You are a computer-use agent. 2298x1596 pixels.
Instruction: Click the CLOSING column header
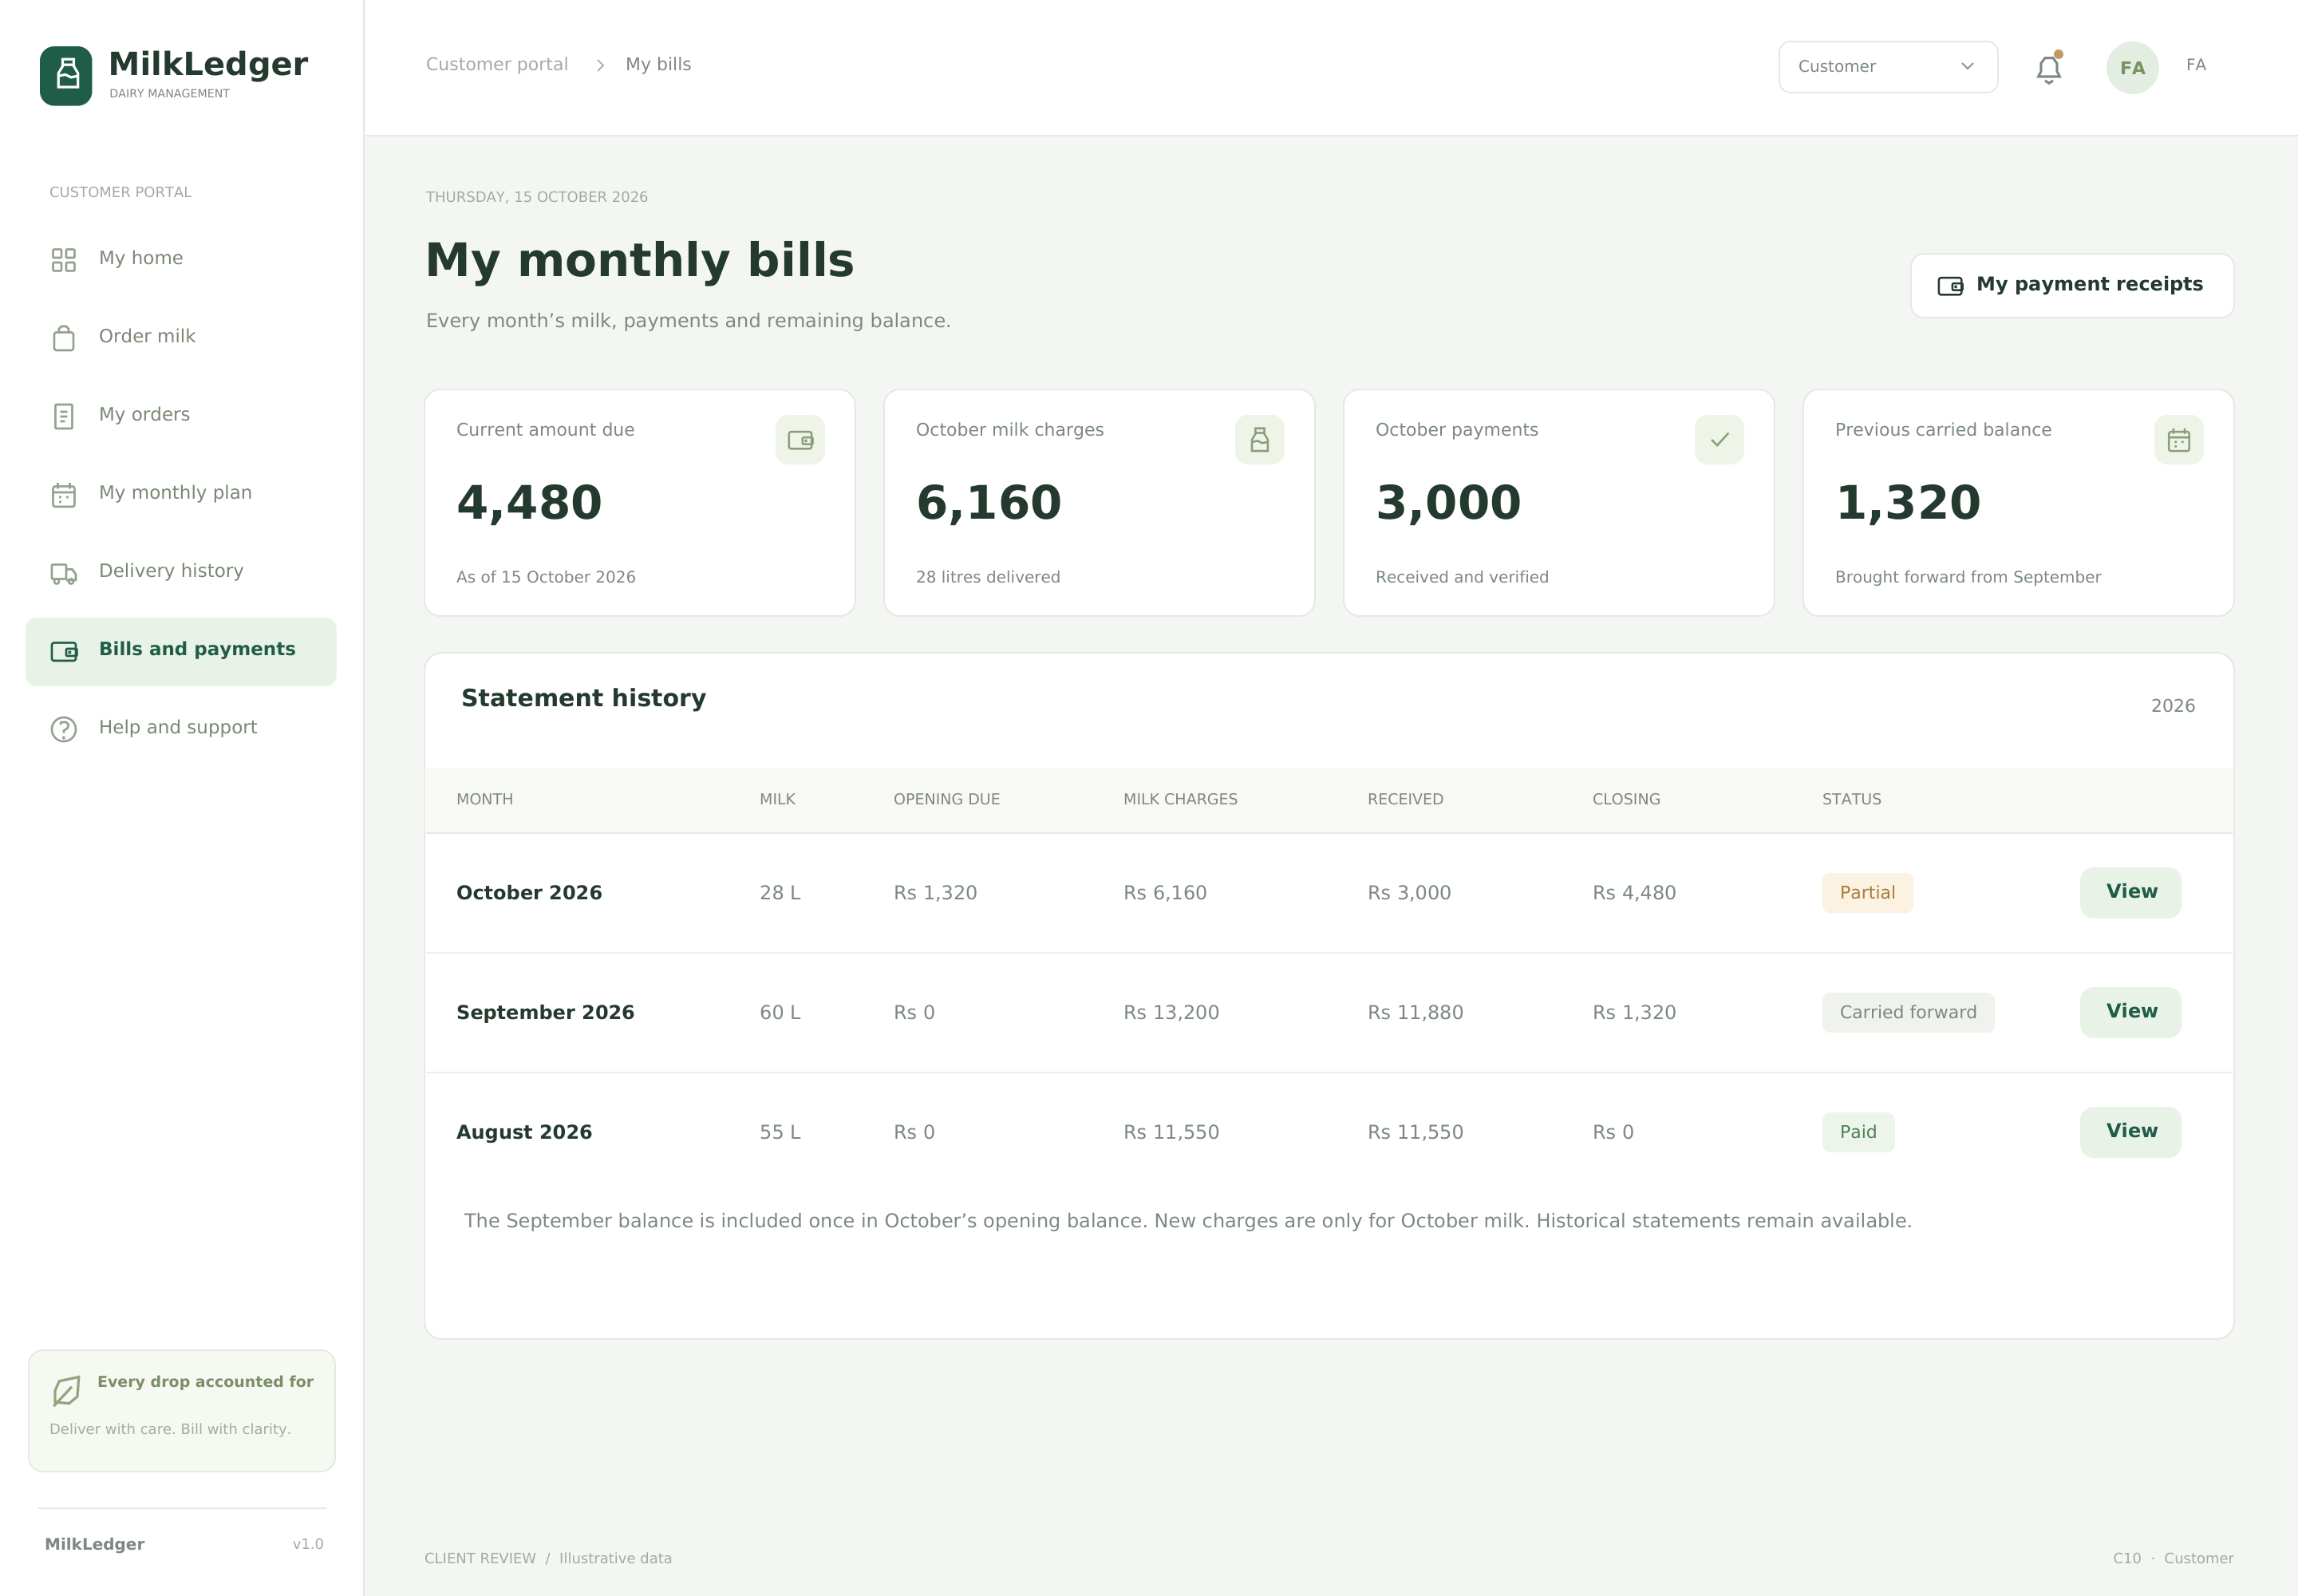[1626, 799]
